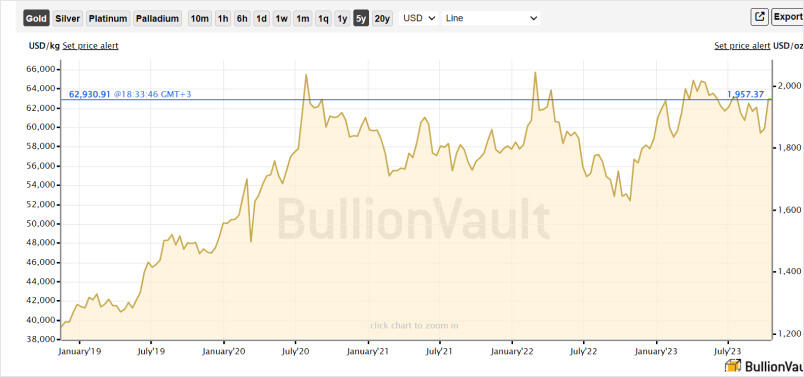This screenshot has height=377, width=804.
Task: Set chart range to 1m
Action: pyautogui.click(x=303, y=18)
